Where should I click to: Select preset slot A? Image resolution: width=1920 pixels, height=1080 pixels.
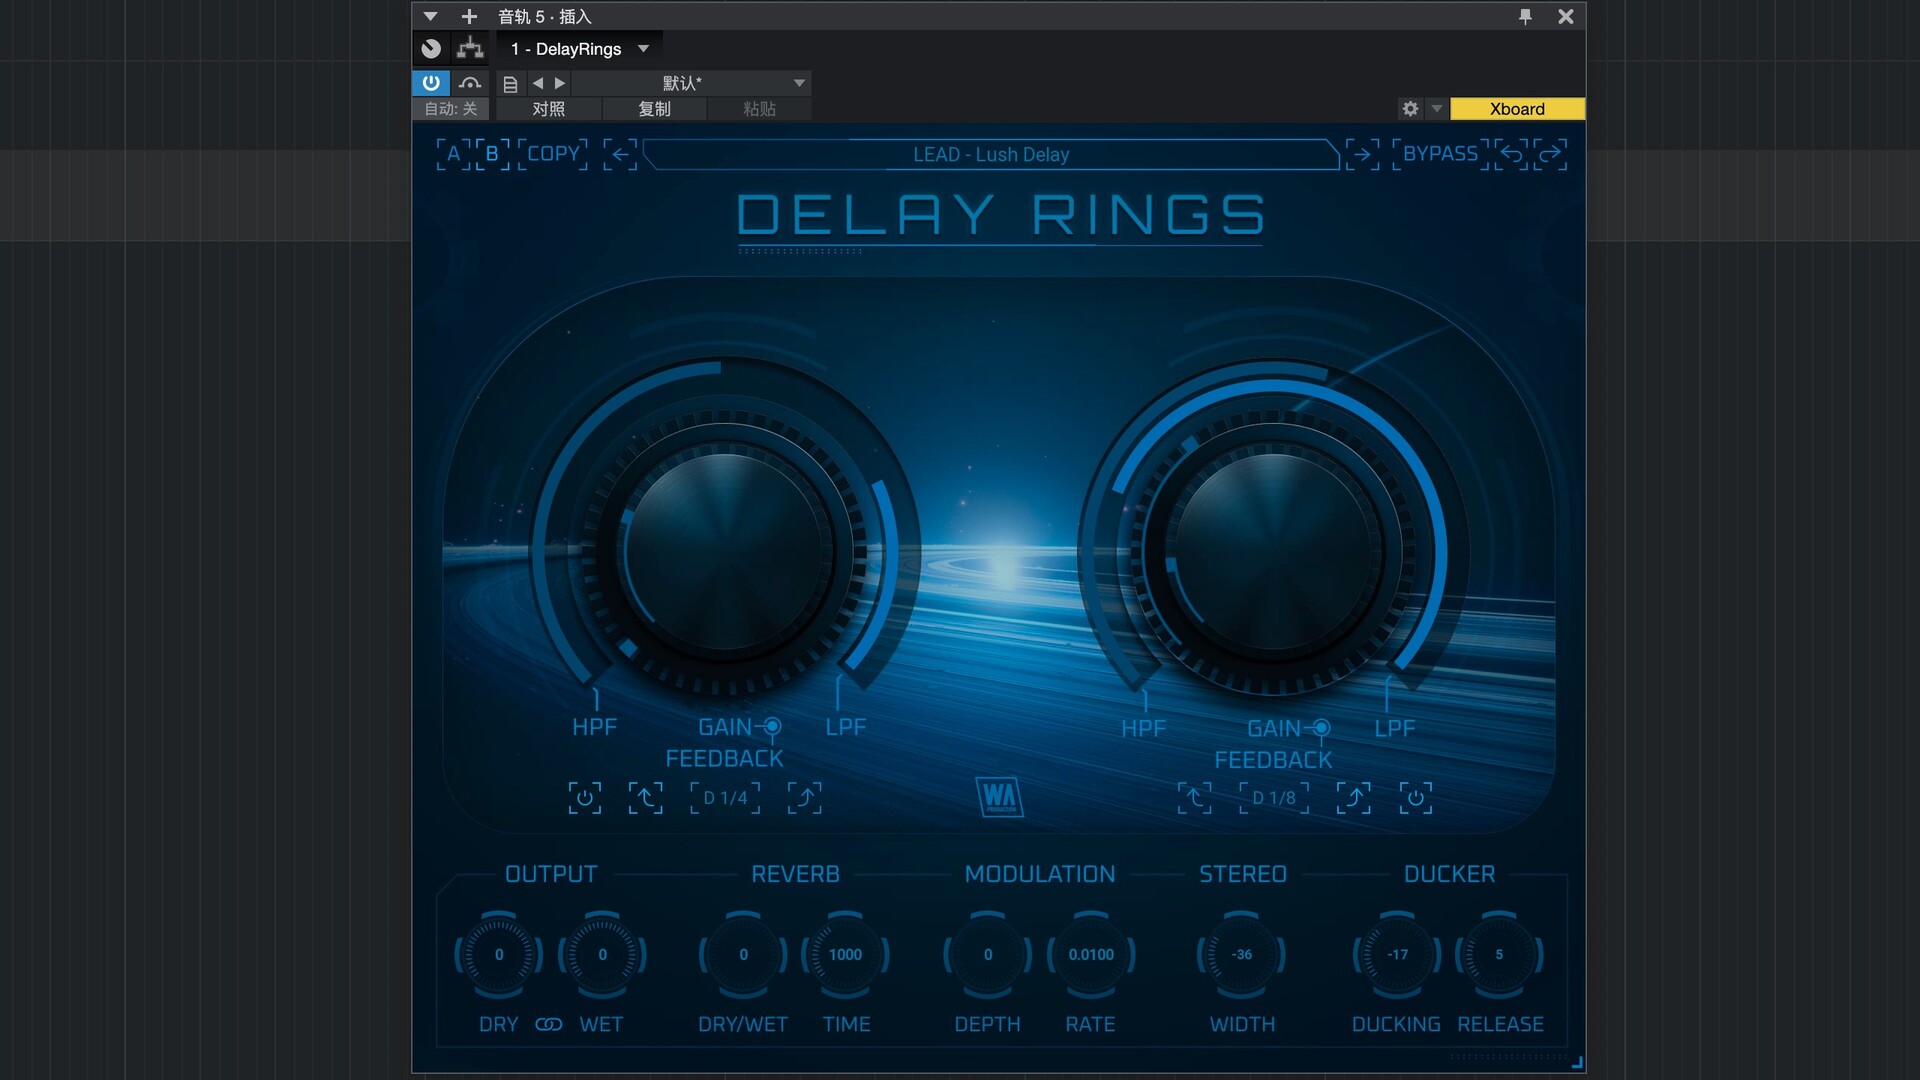point(453,154)
